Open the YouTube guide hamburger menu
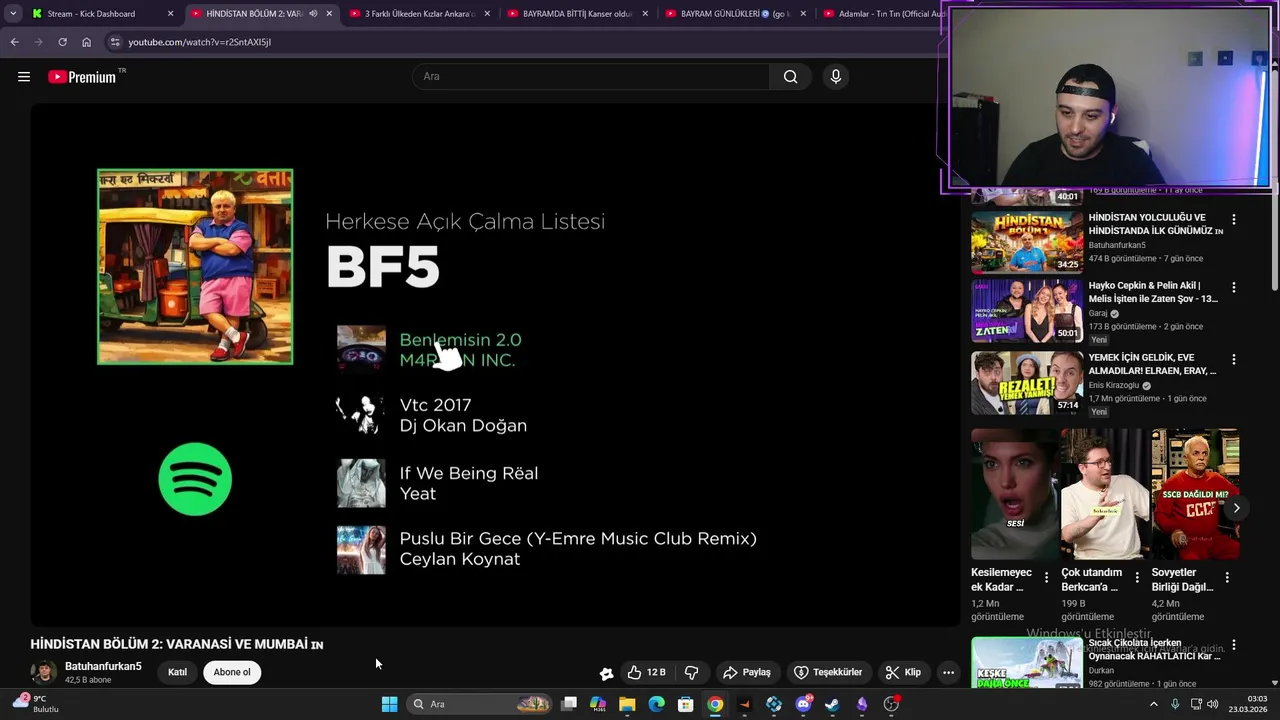The image size is (1280, 720). (x=24, y=77)
